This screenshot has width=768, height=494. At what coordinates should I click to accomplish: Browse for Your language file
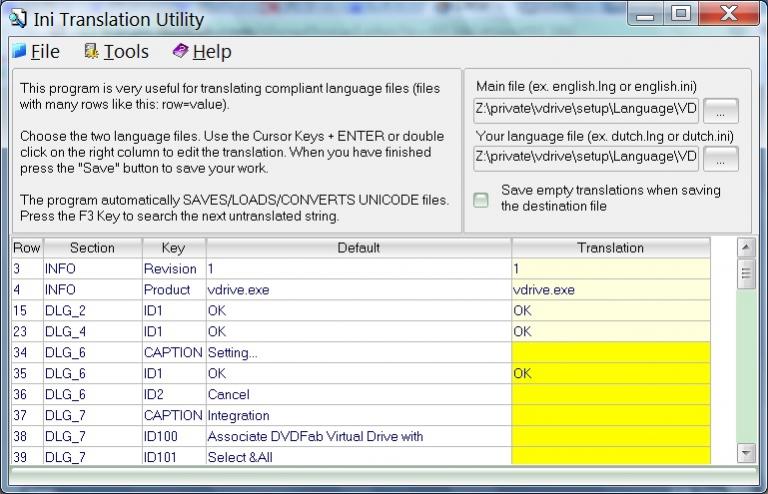pyautogui.click(x=721, y=158)
